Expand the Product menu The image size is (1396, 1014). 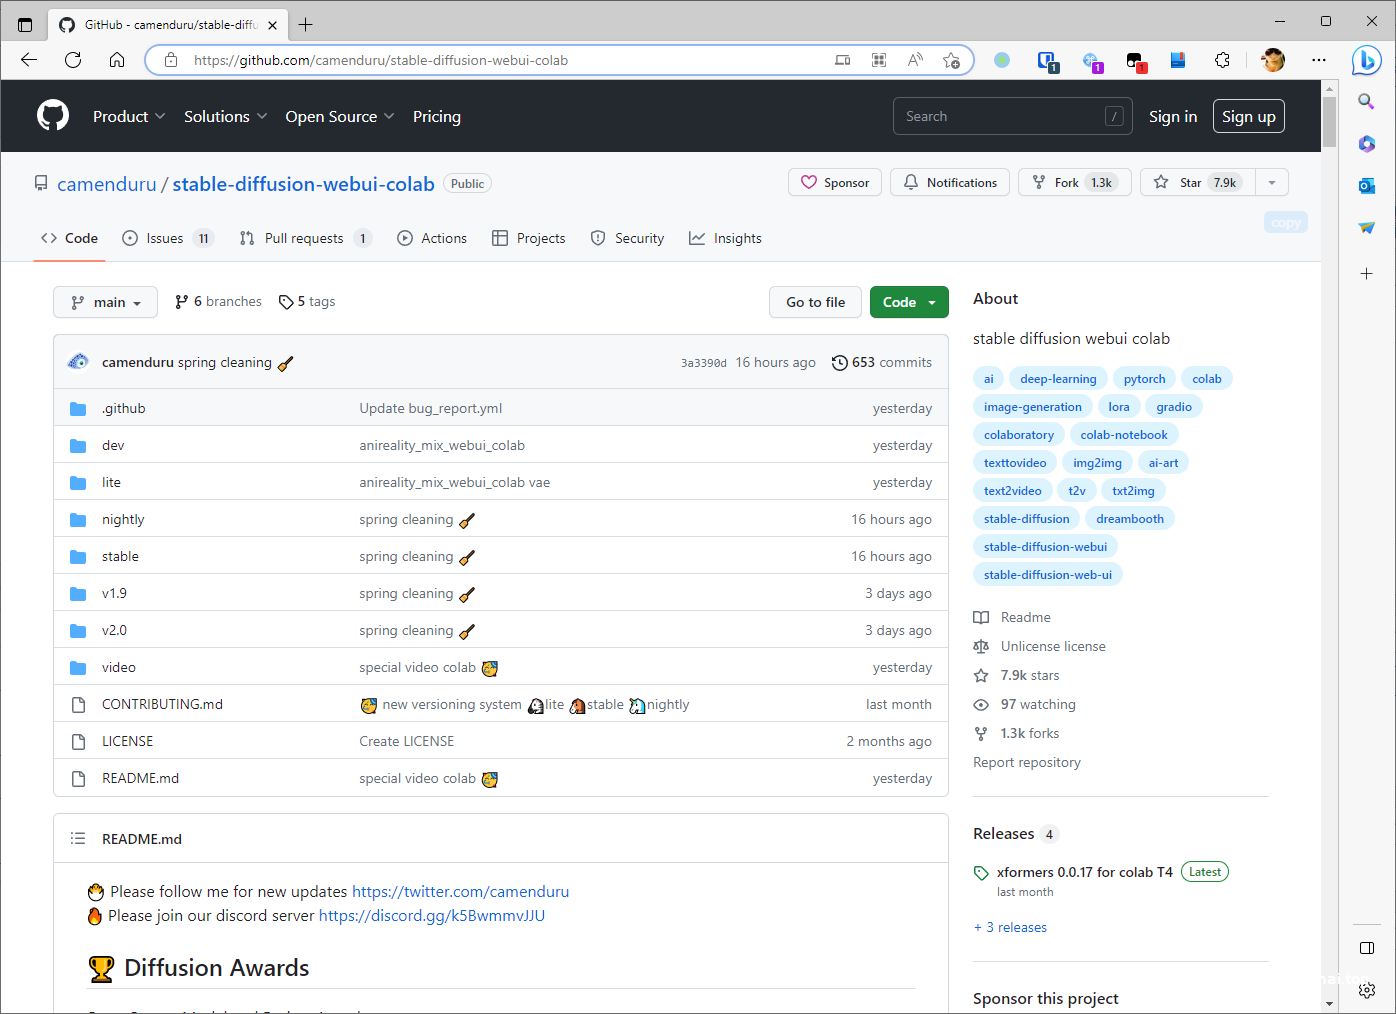tap(129, 116)
